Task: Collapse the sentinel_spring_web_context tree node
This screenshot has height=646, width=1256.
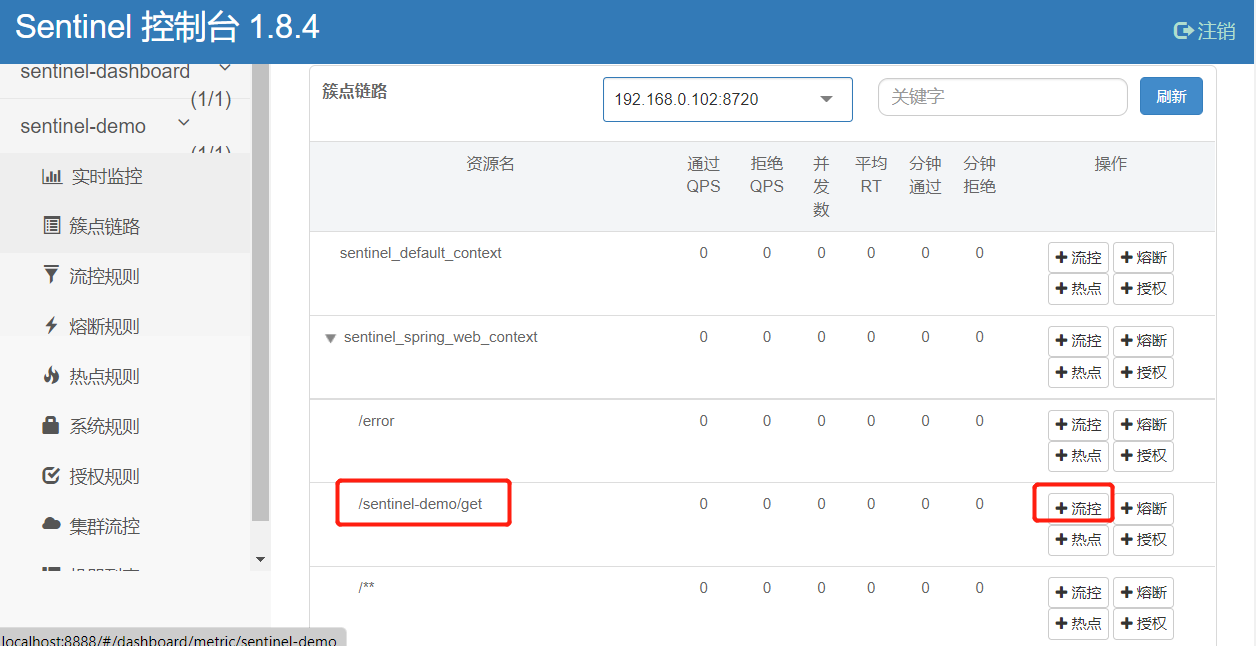Action: pyautogui.click(x=331, y=339)
